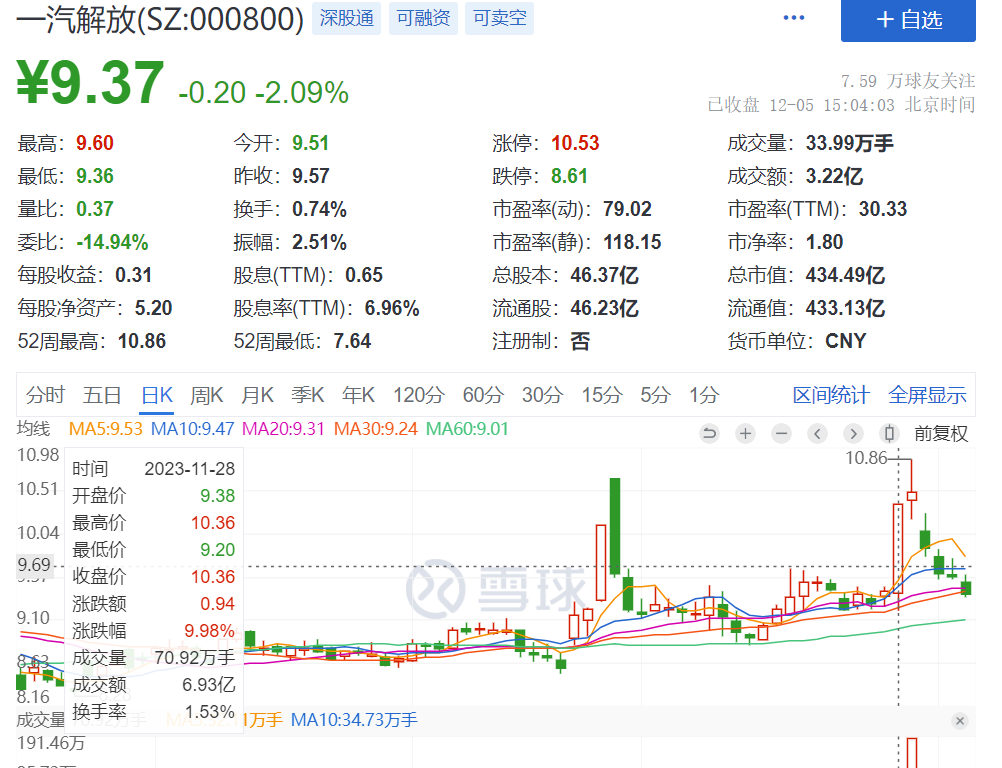Click the MA5:9.53 moving average label
The image size is (1002, 768).
coord(105,429)
